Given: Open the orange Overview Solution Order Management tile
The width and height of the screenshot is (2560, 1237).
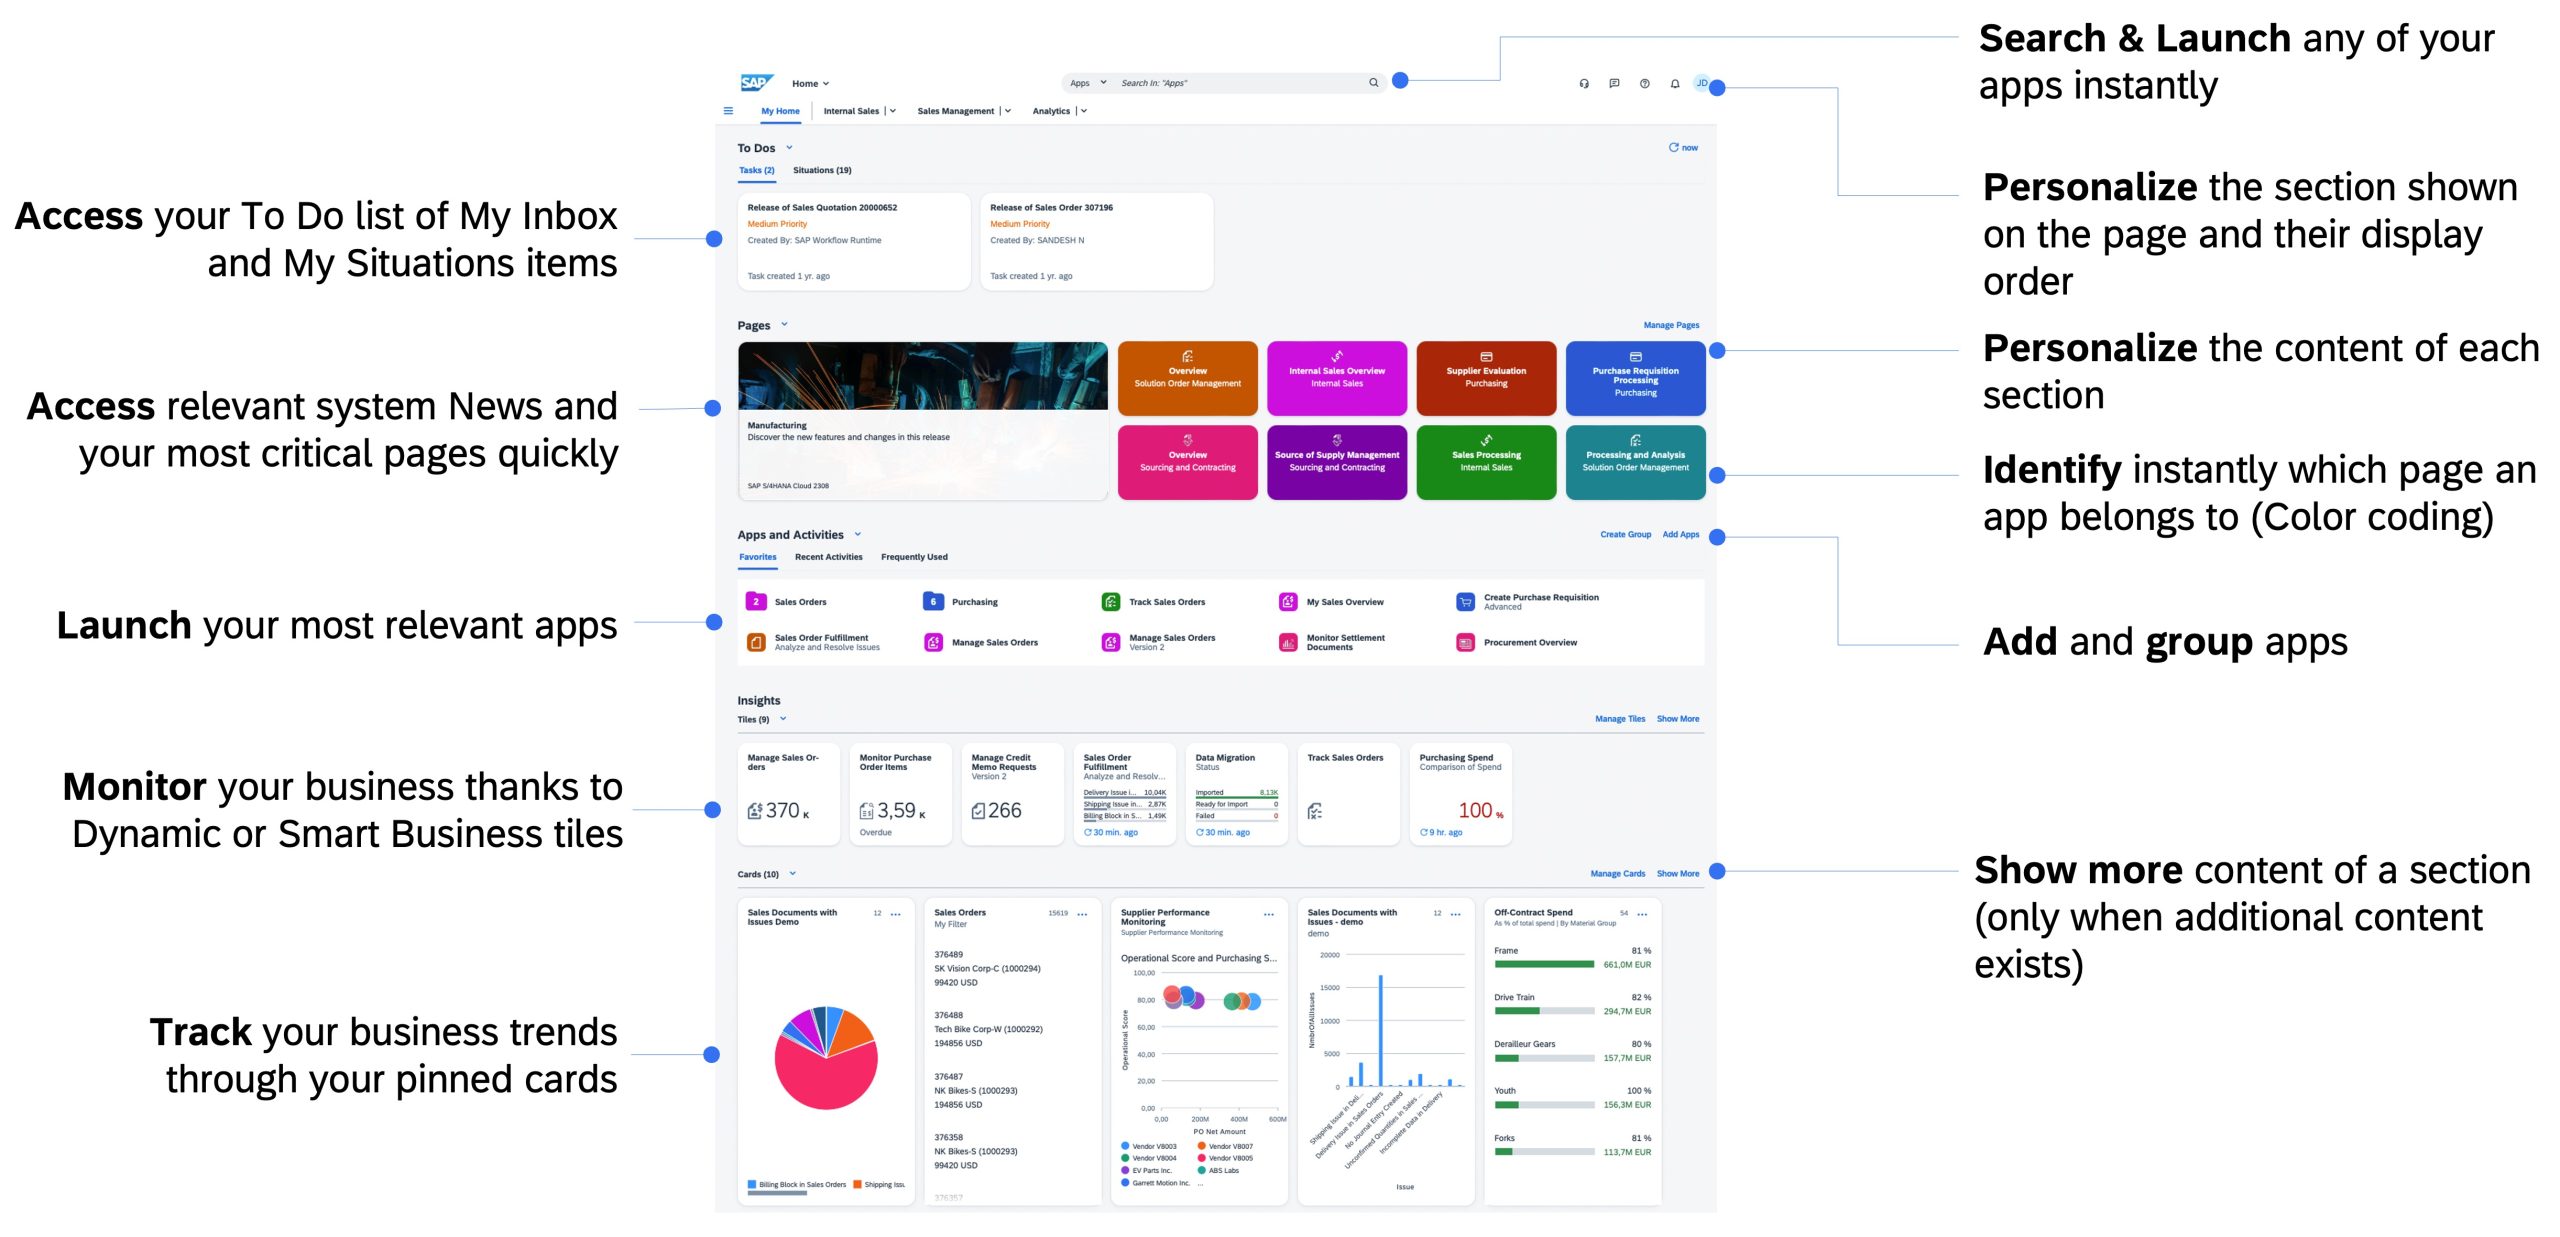Looking at the screenshot, I should pos(1187,378).
